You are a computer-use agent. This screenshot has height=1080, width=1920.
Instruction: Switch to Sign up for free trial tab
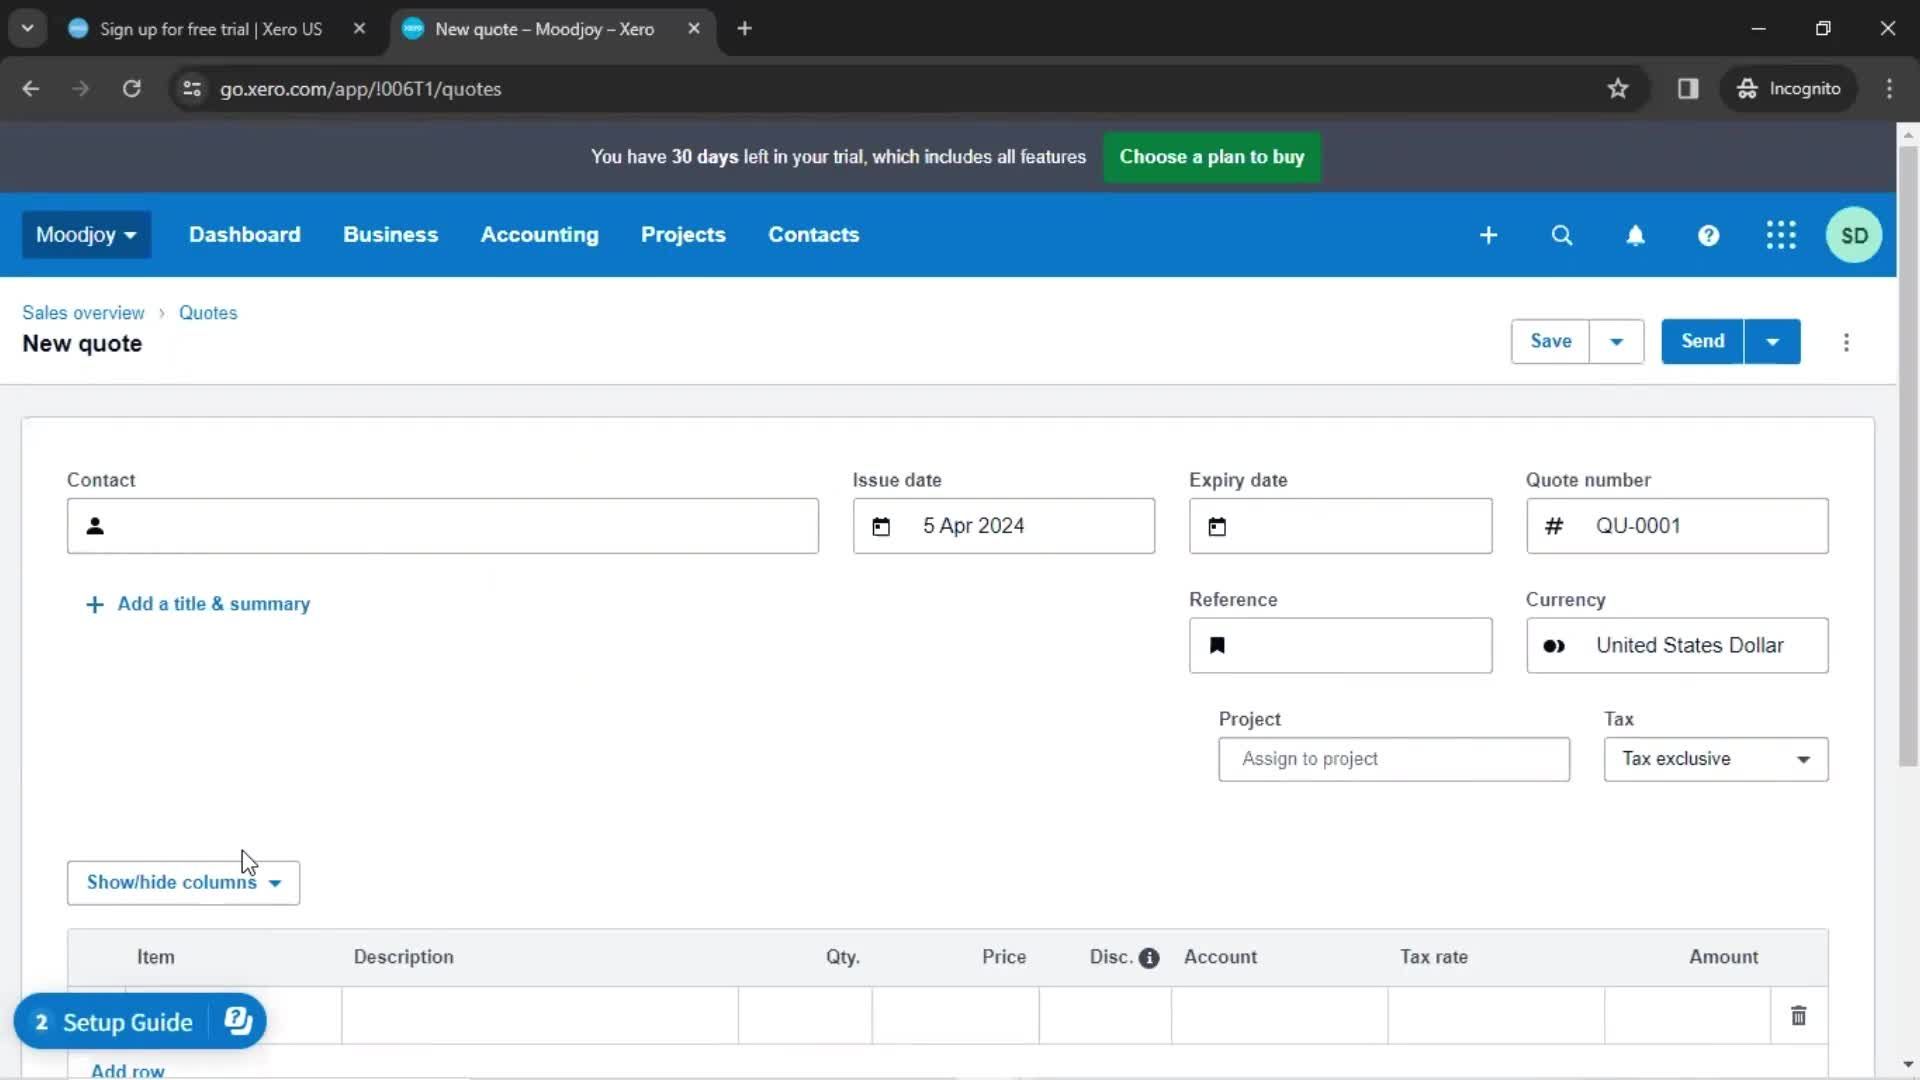210,29
